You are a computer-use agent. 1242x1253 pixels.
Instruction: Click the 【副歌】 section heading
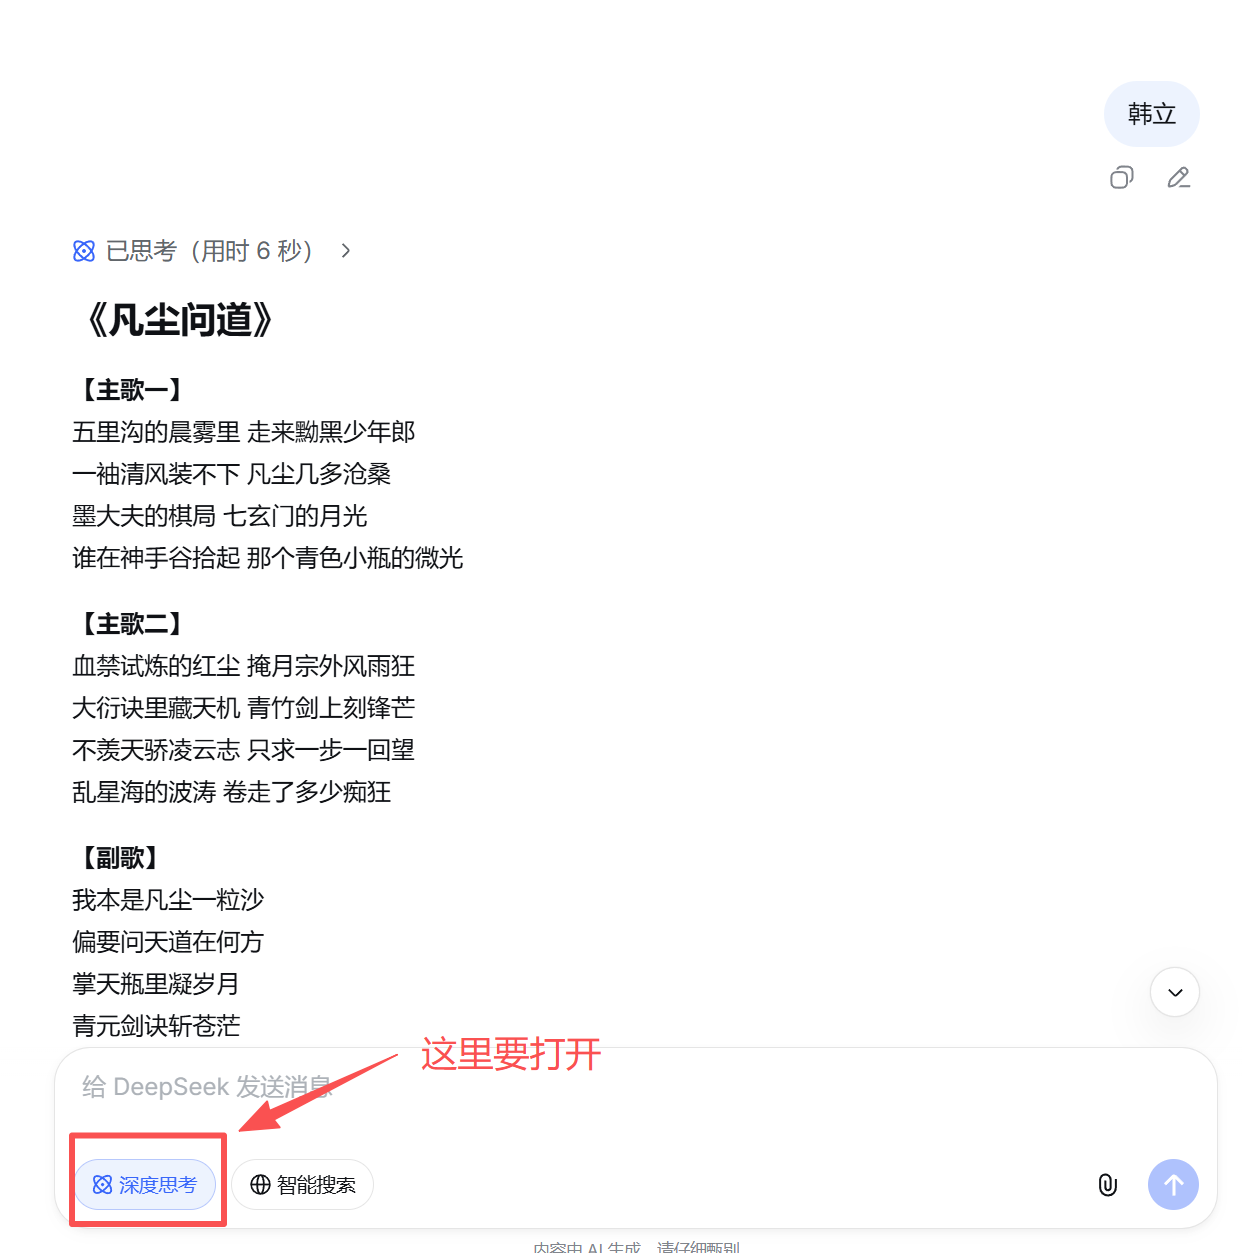[x=115, y=858]
